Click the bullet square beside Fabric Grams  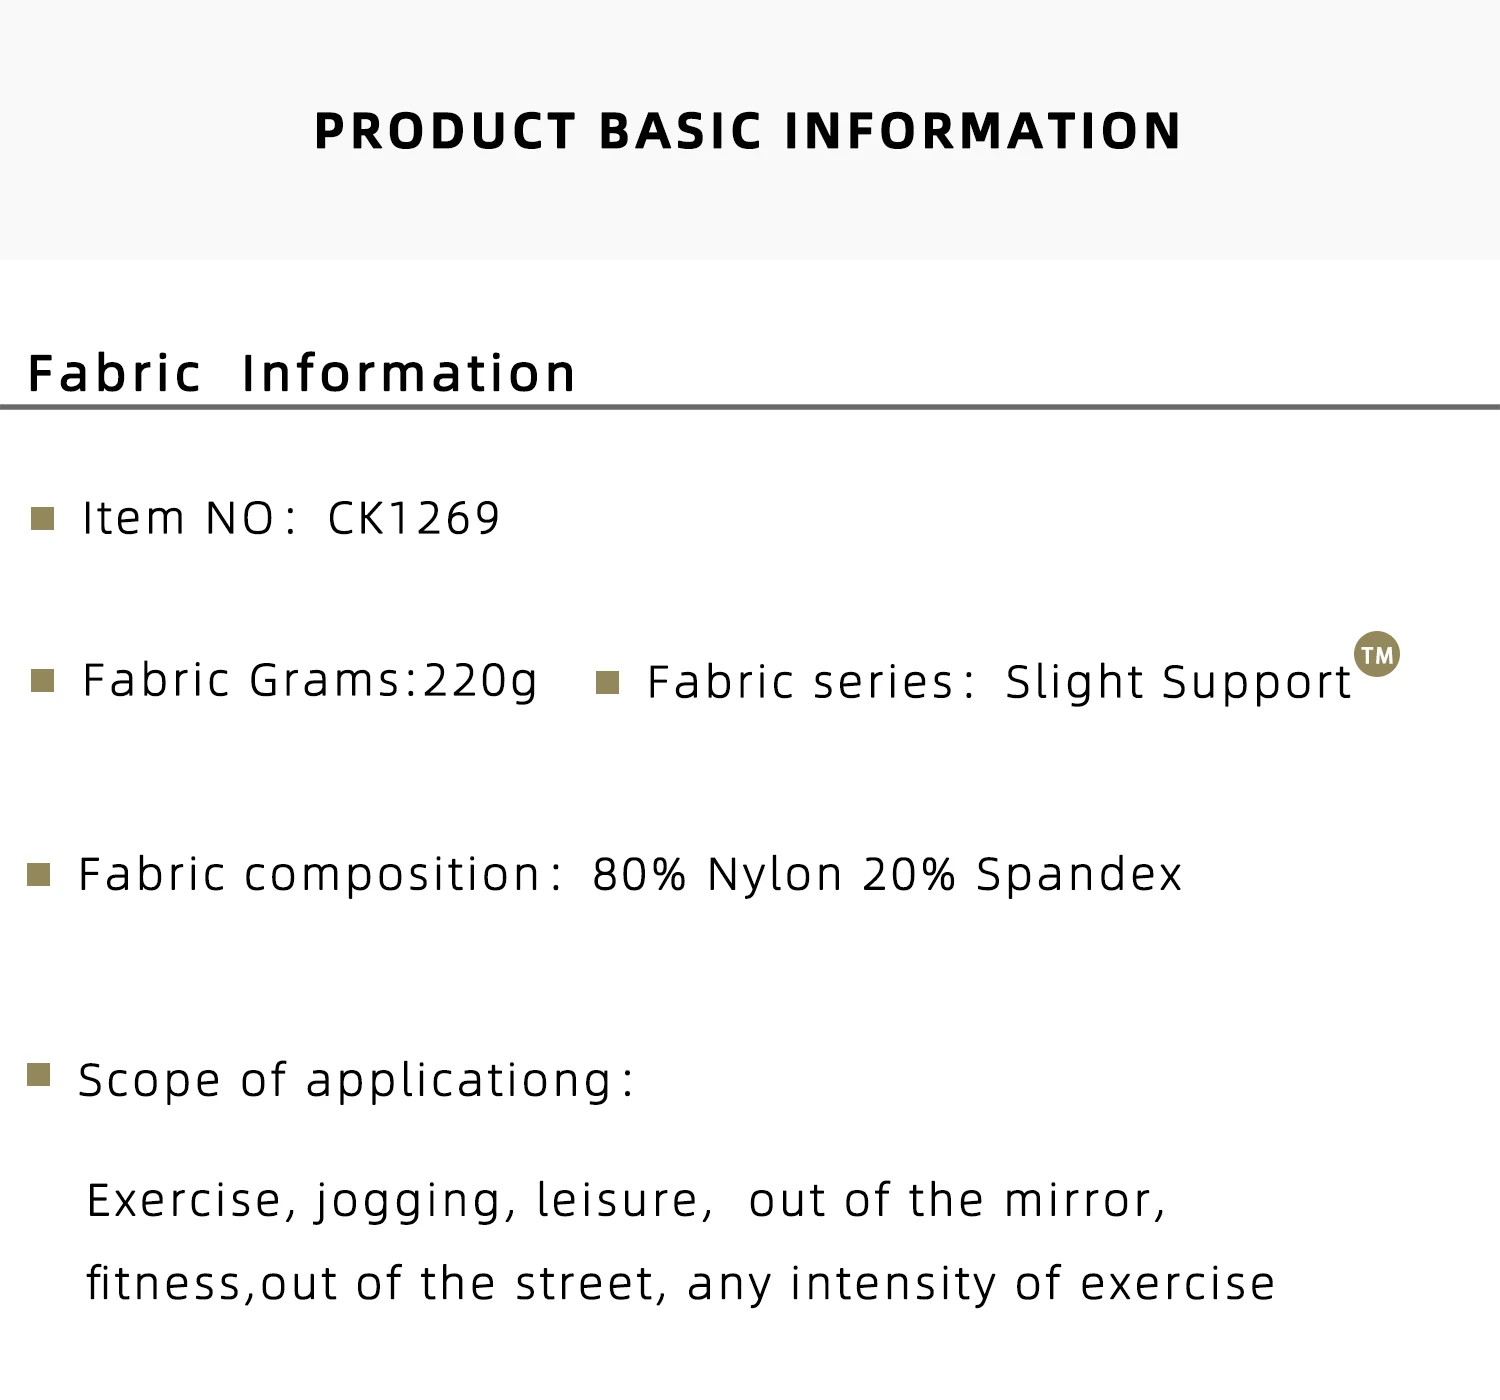pos(42,680)
